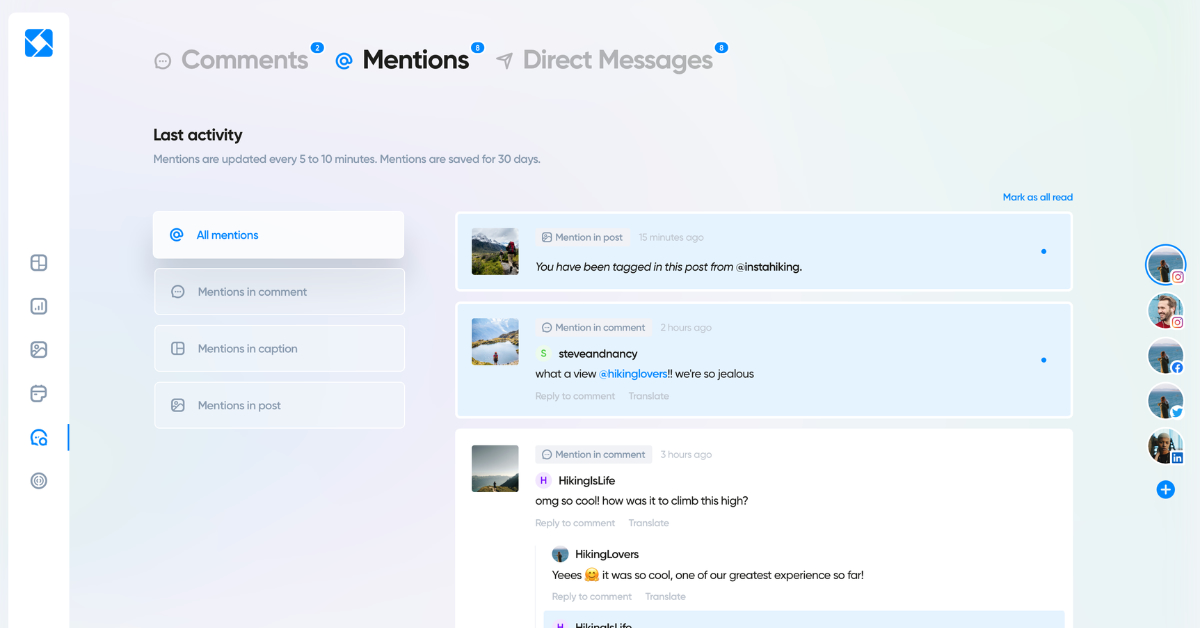Select the Twitter account avatar
Screen dimensions: 1200x628
[x=1165, y=401]
